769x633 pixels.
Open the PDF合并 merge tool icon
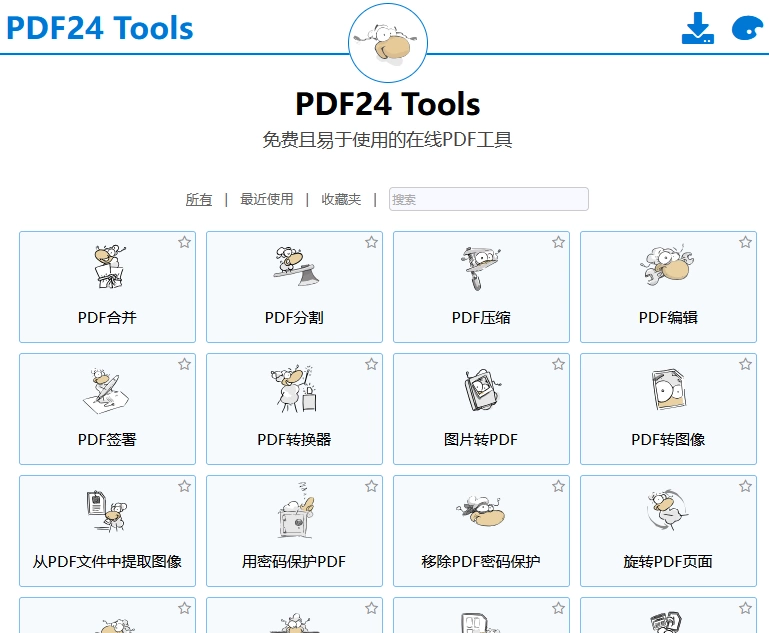pos(109,267)
